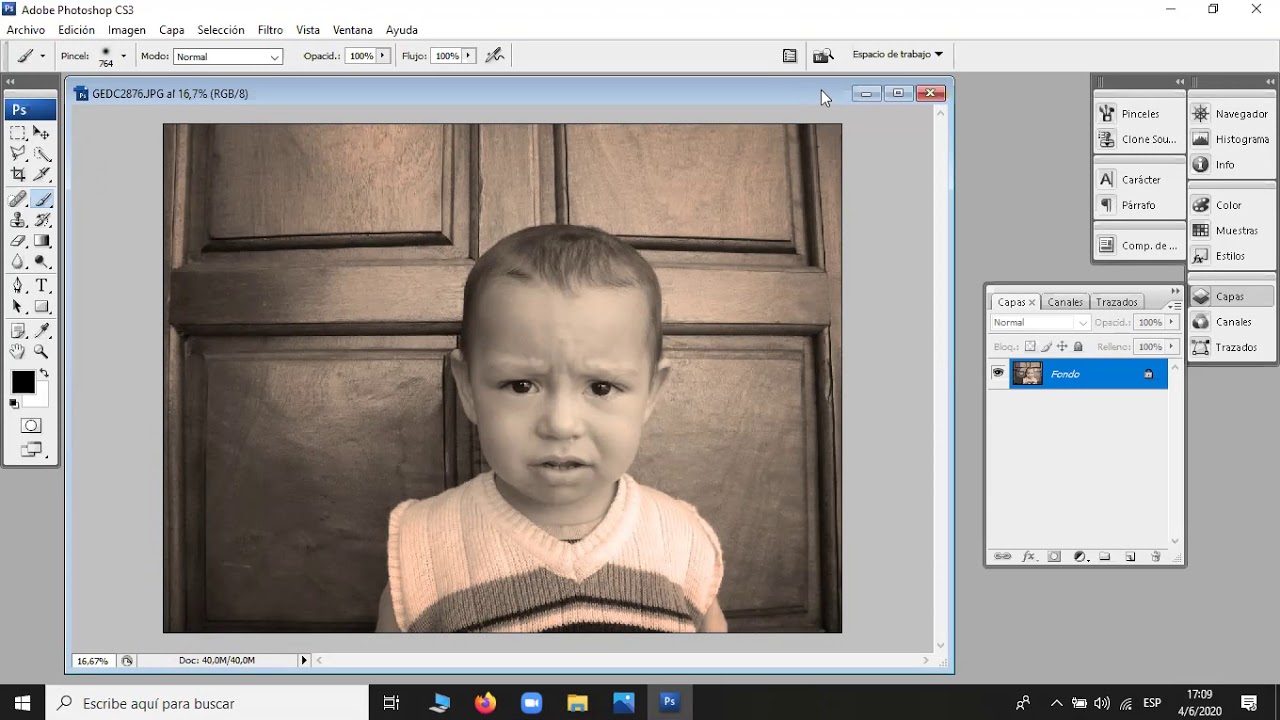Switch to the Canales tab
1280x720 pixels.
pos(1065,302)
